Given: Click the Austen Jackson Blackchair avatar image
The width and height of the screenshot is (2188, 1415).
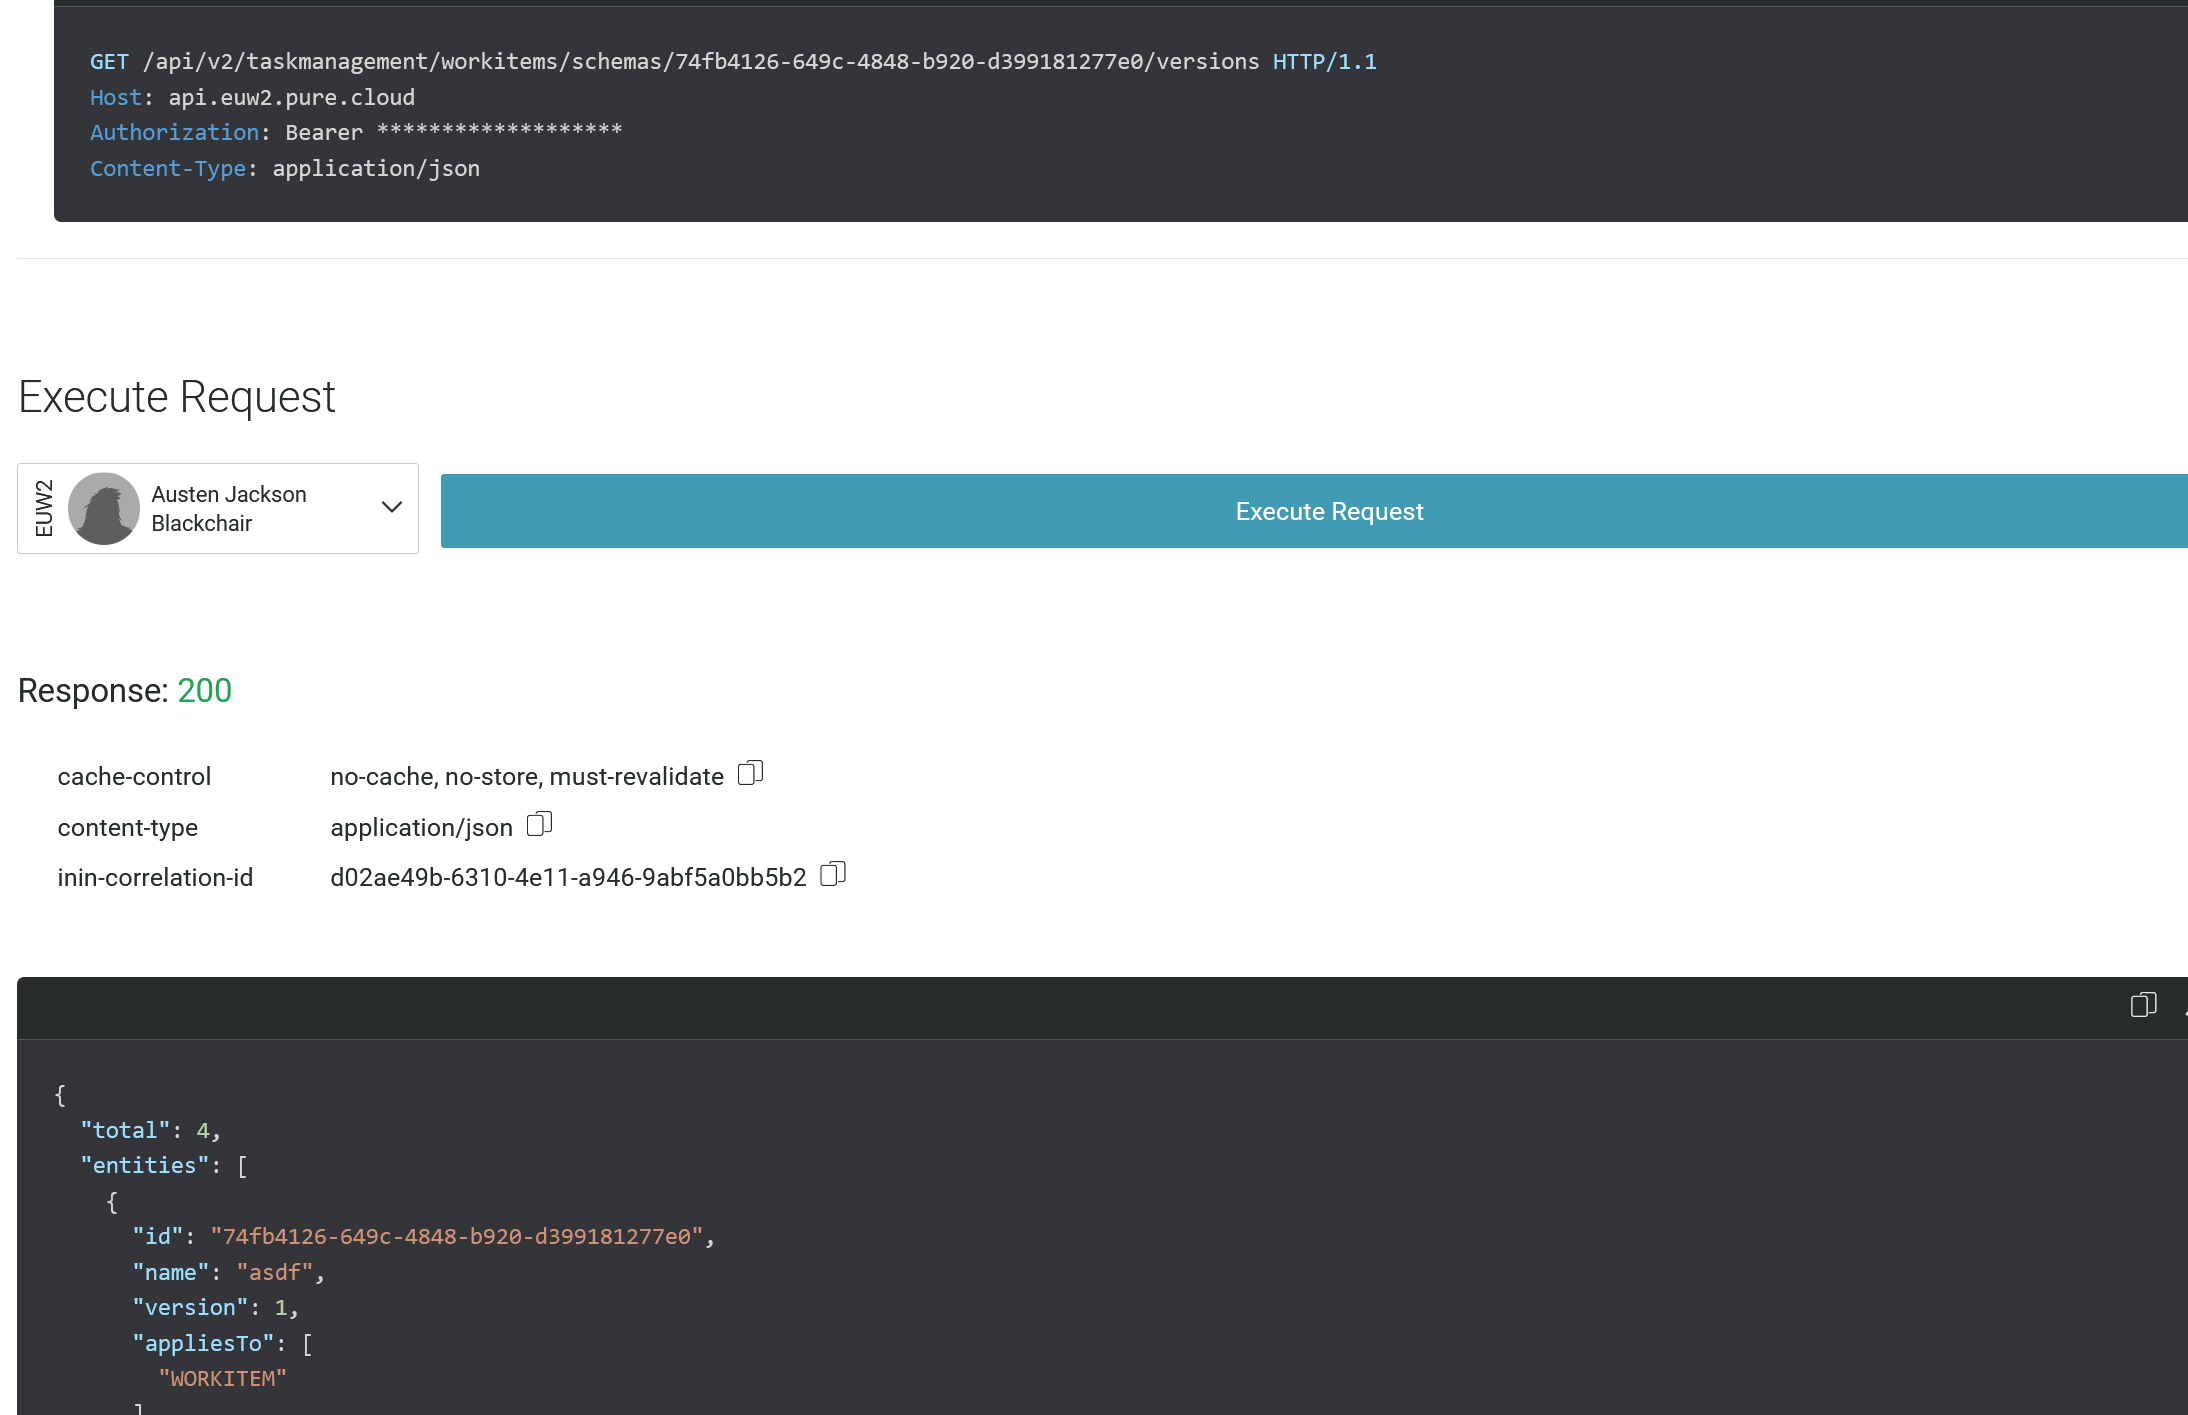Looking at the screenshot, I should (104, 508).
